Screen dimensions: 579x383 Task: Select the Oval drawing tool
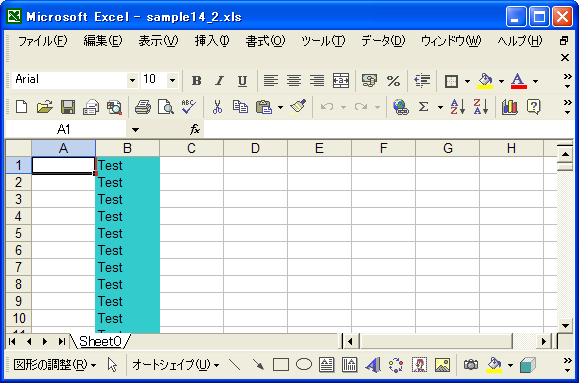pos(304,365)
